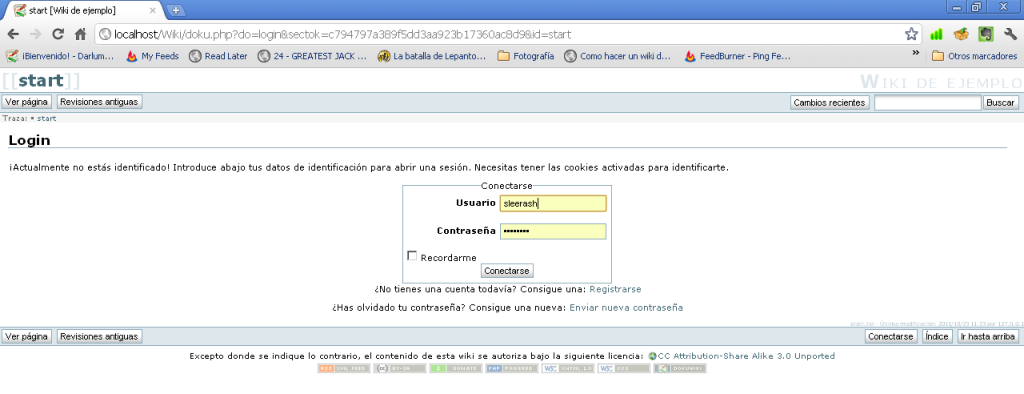Follow Enviar nueva contraseña link

626,307
